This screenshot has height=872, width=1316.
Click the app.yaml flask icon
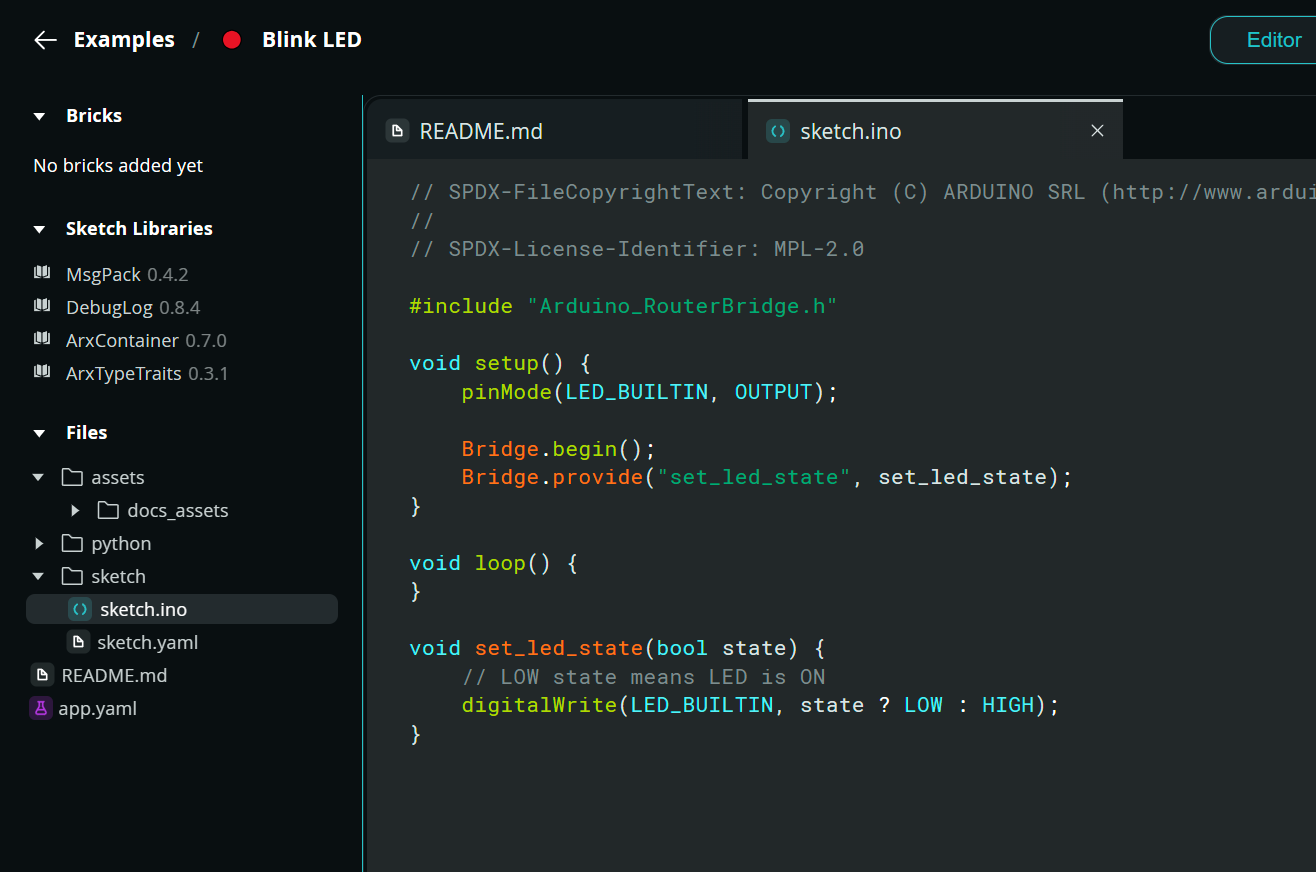[41, 708]
